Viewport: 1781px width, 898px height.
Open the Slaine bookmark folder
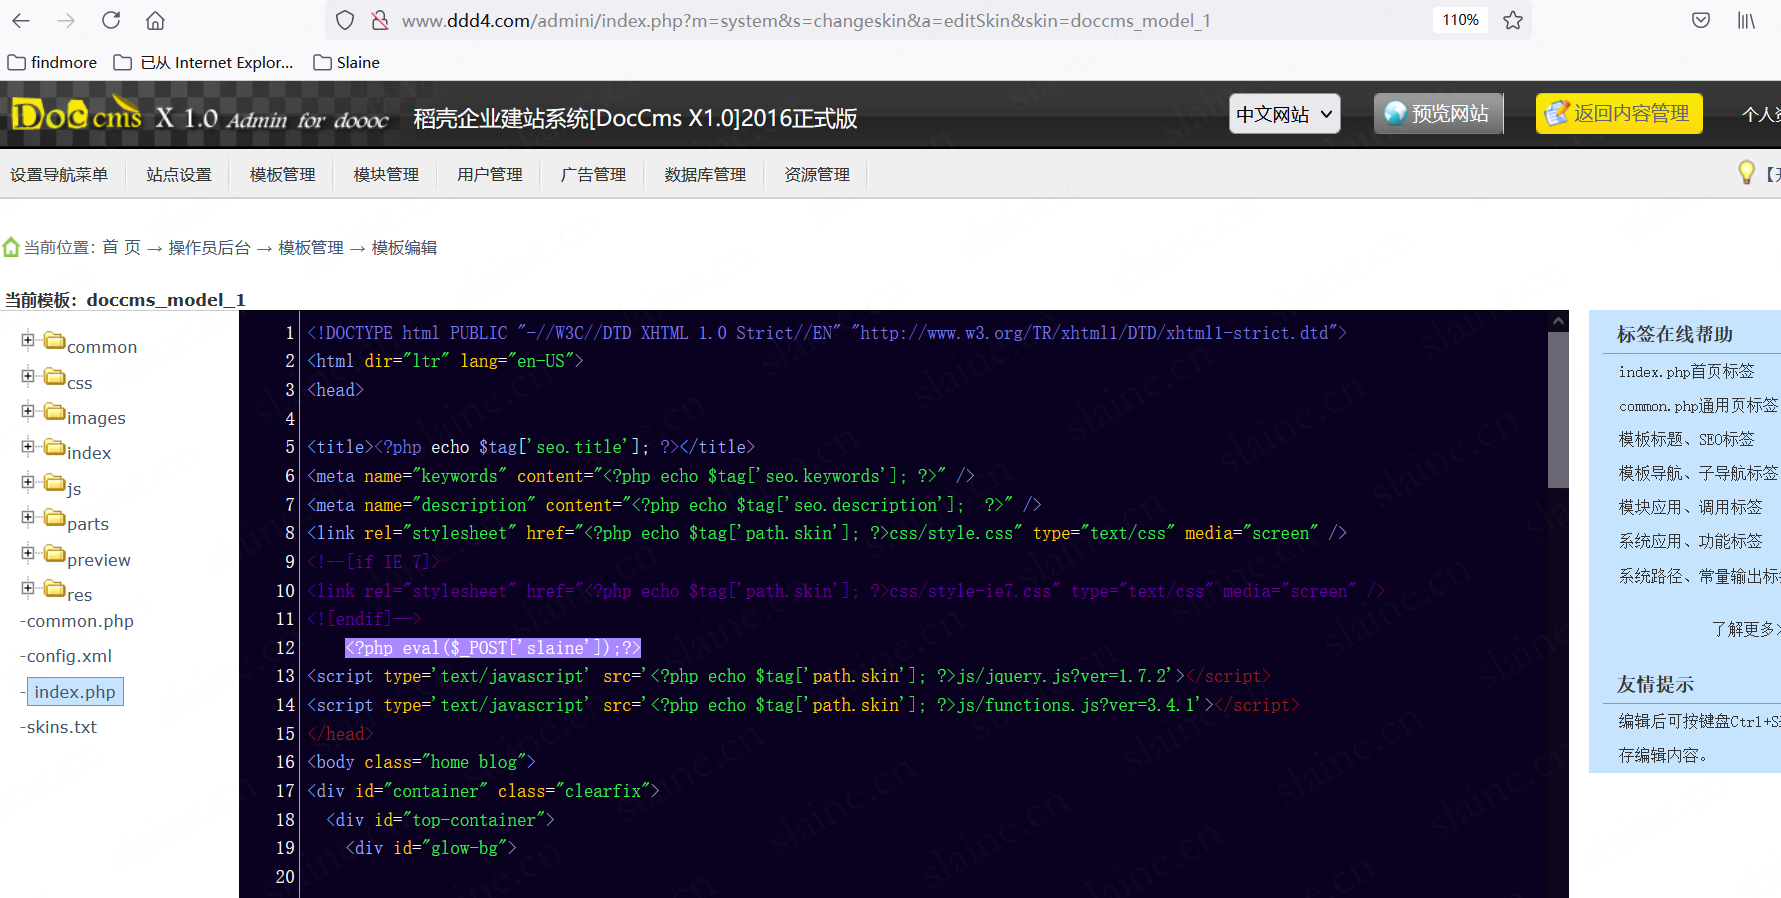coord(347,62)
